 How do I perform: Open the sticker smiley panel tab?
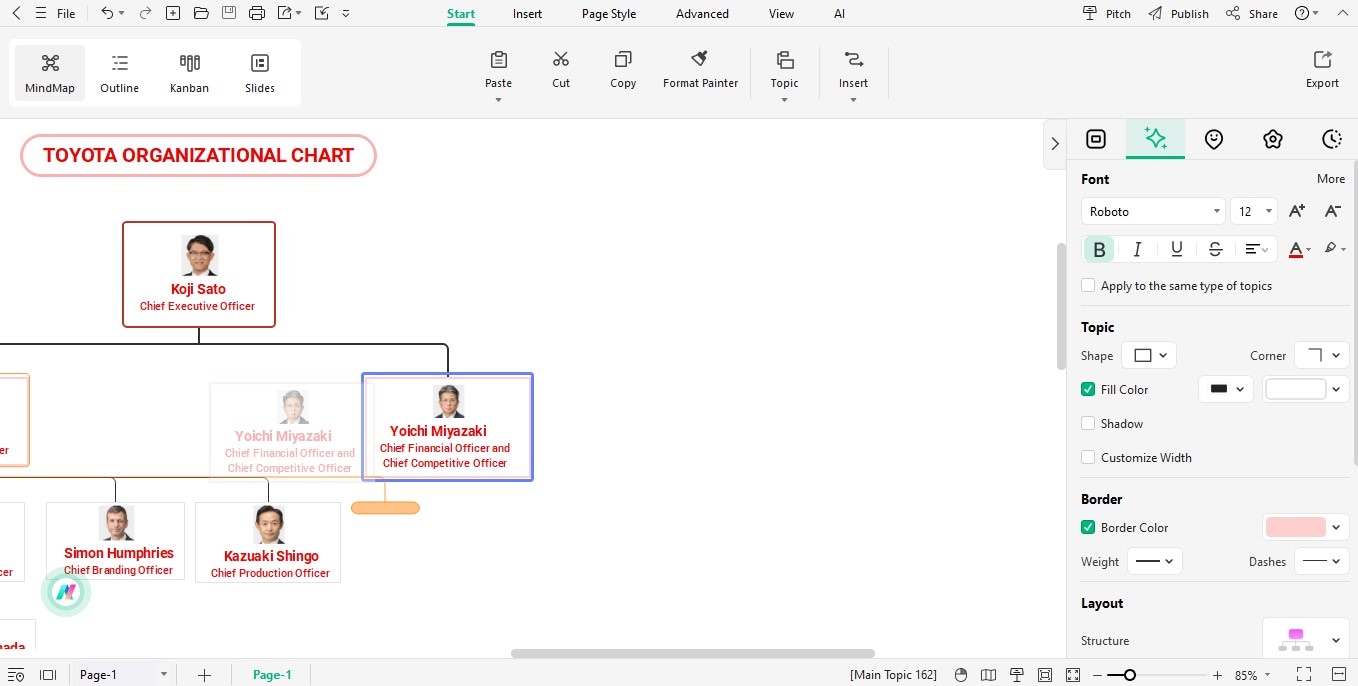(1214, 139)
